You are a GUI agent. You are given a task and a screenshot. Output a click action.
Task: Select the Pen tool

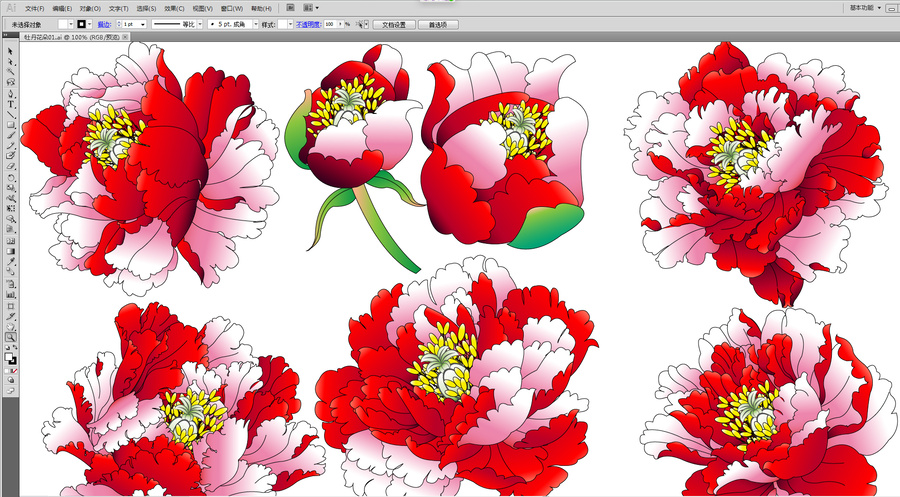pos(10,94)
